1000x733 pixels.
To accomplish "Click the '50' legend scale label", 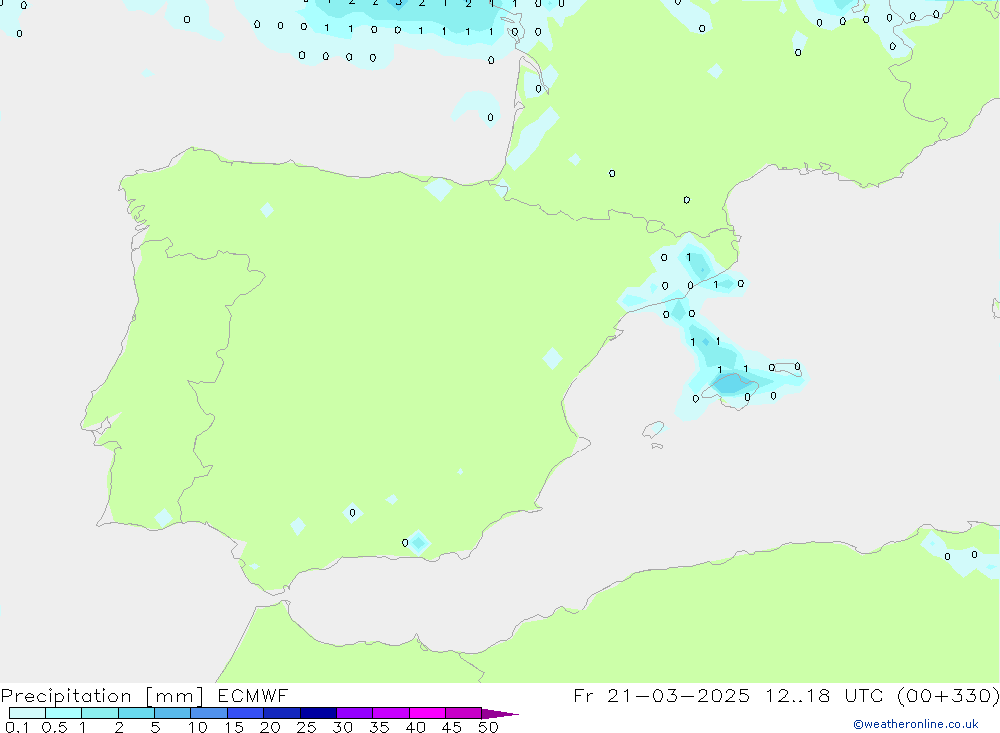I will coord(488,727).
